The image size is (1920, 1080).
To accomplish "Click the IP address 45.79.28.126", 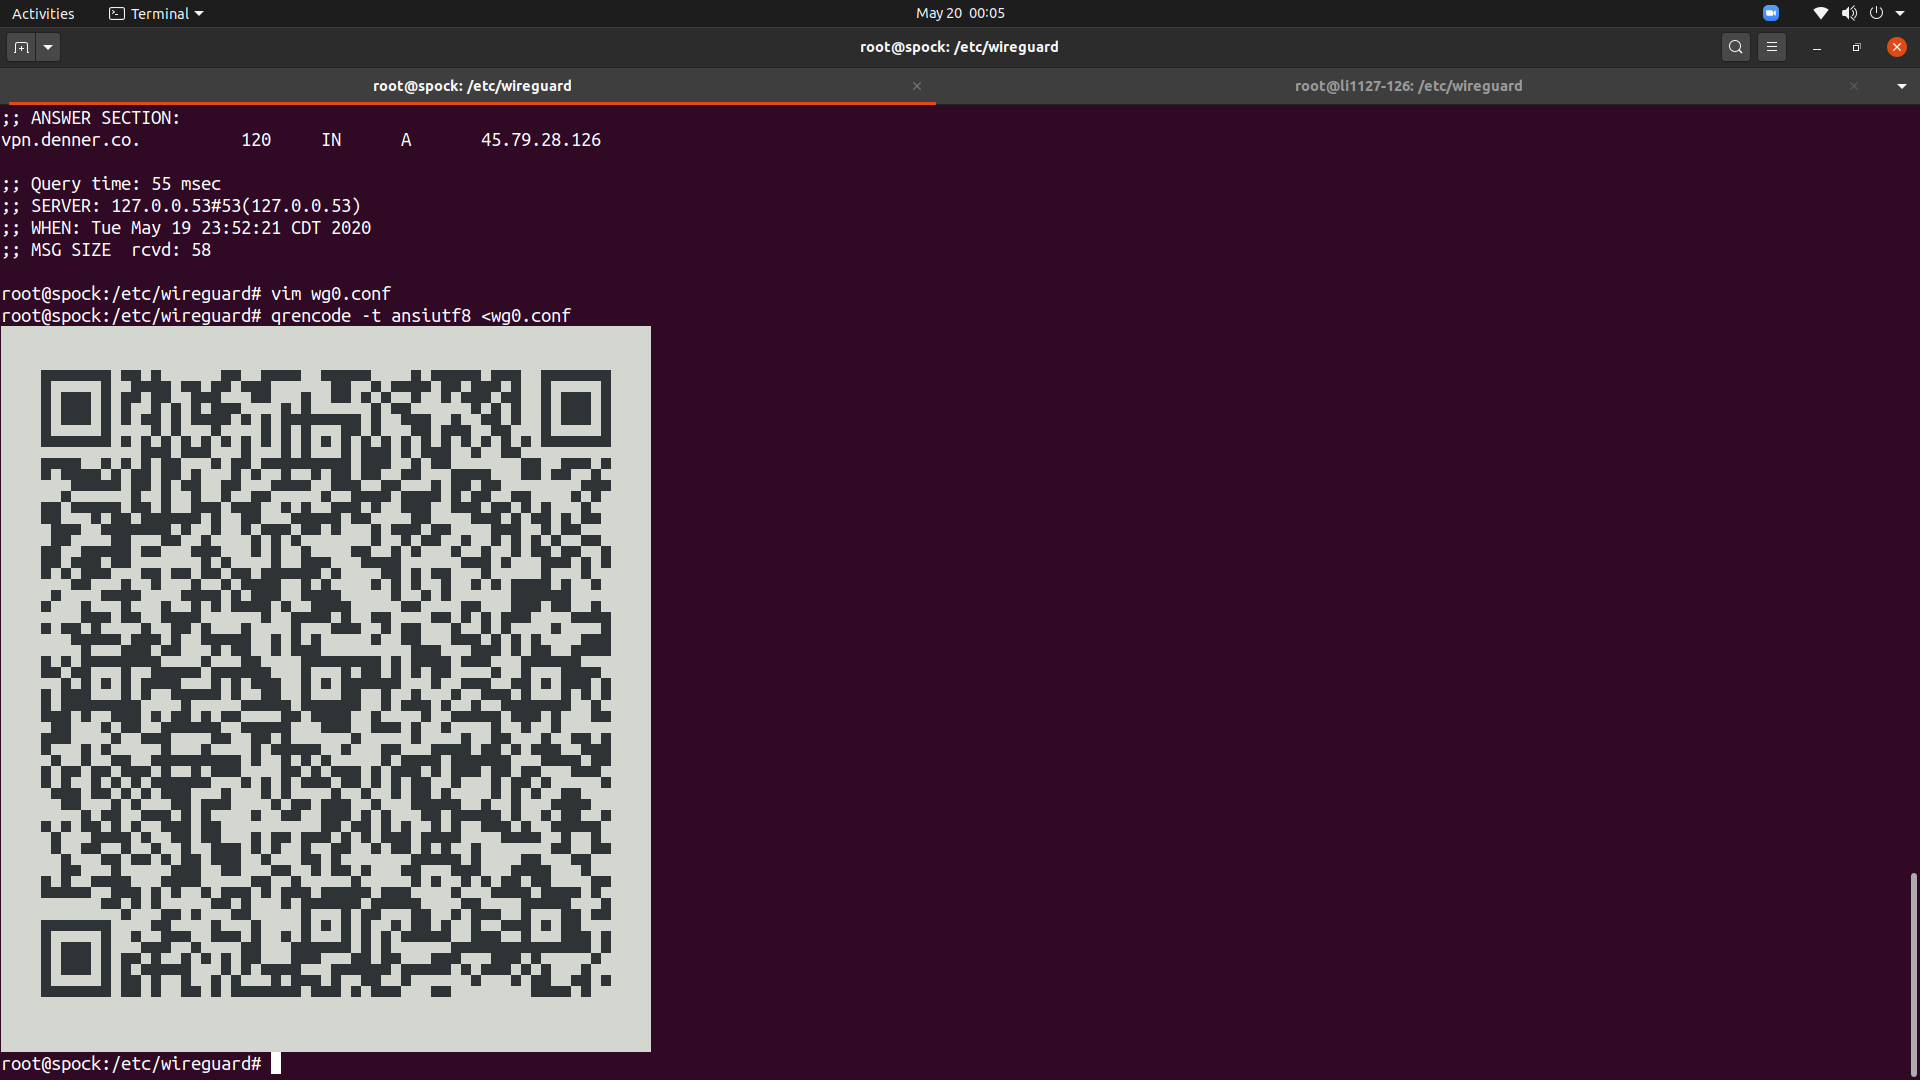I will tap(541, 140).
